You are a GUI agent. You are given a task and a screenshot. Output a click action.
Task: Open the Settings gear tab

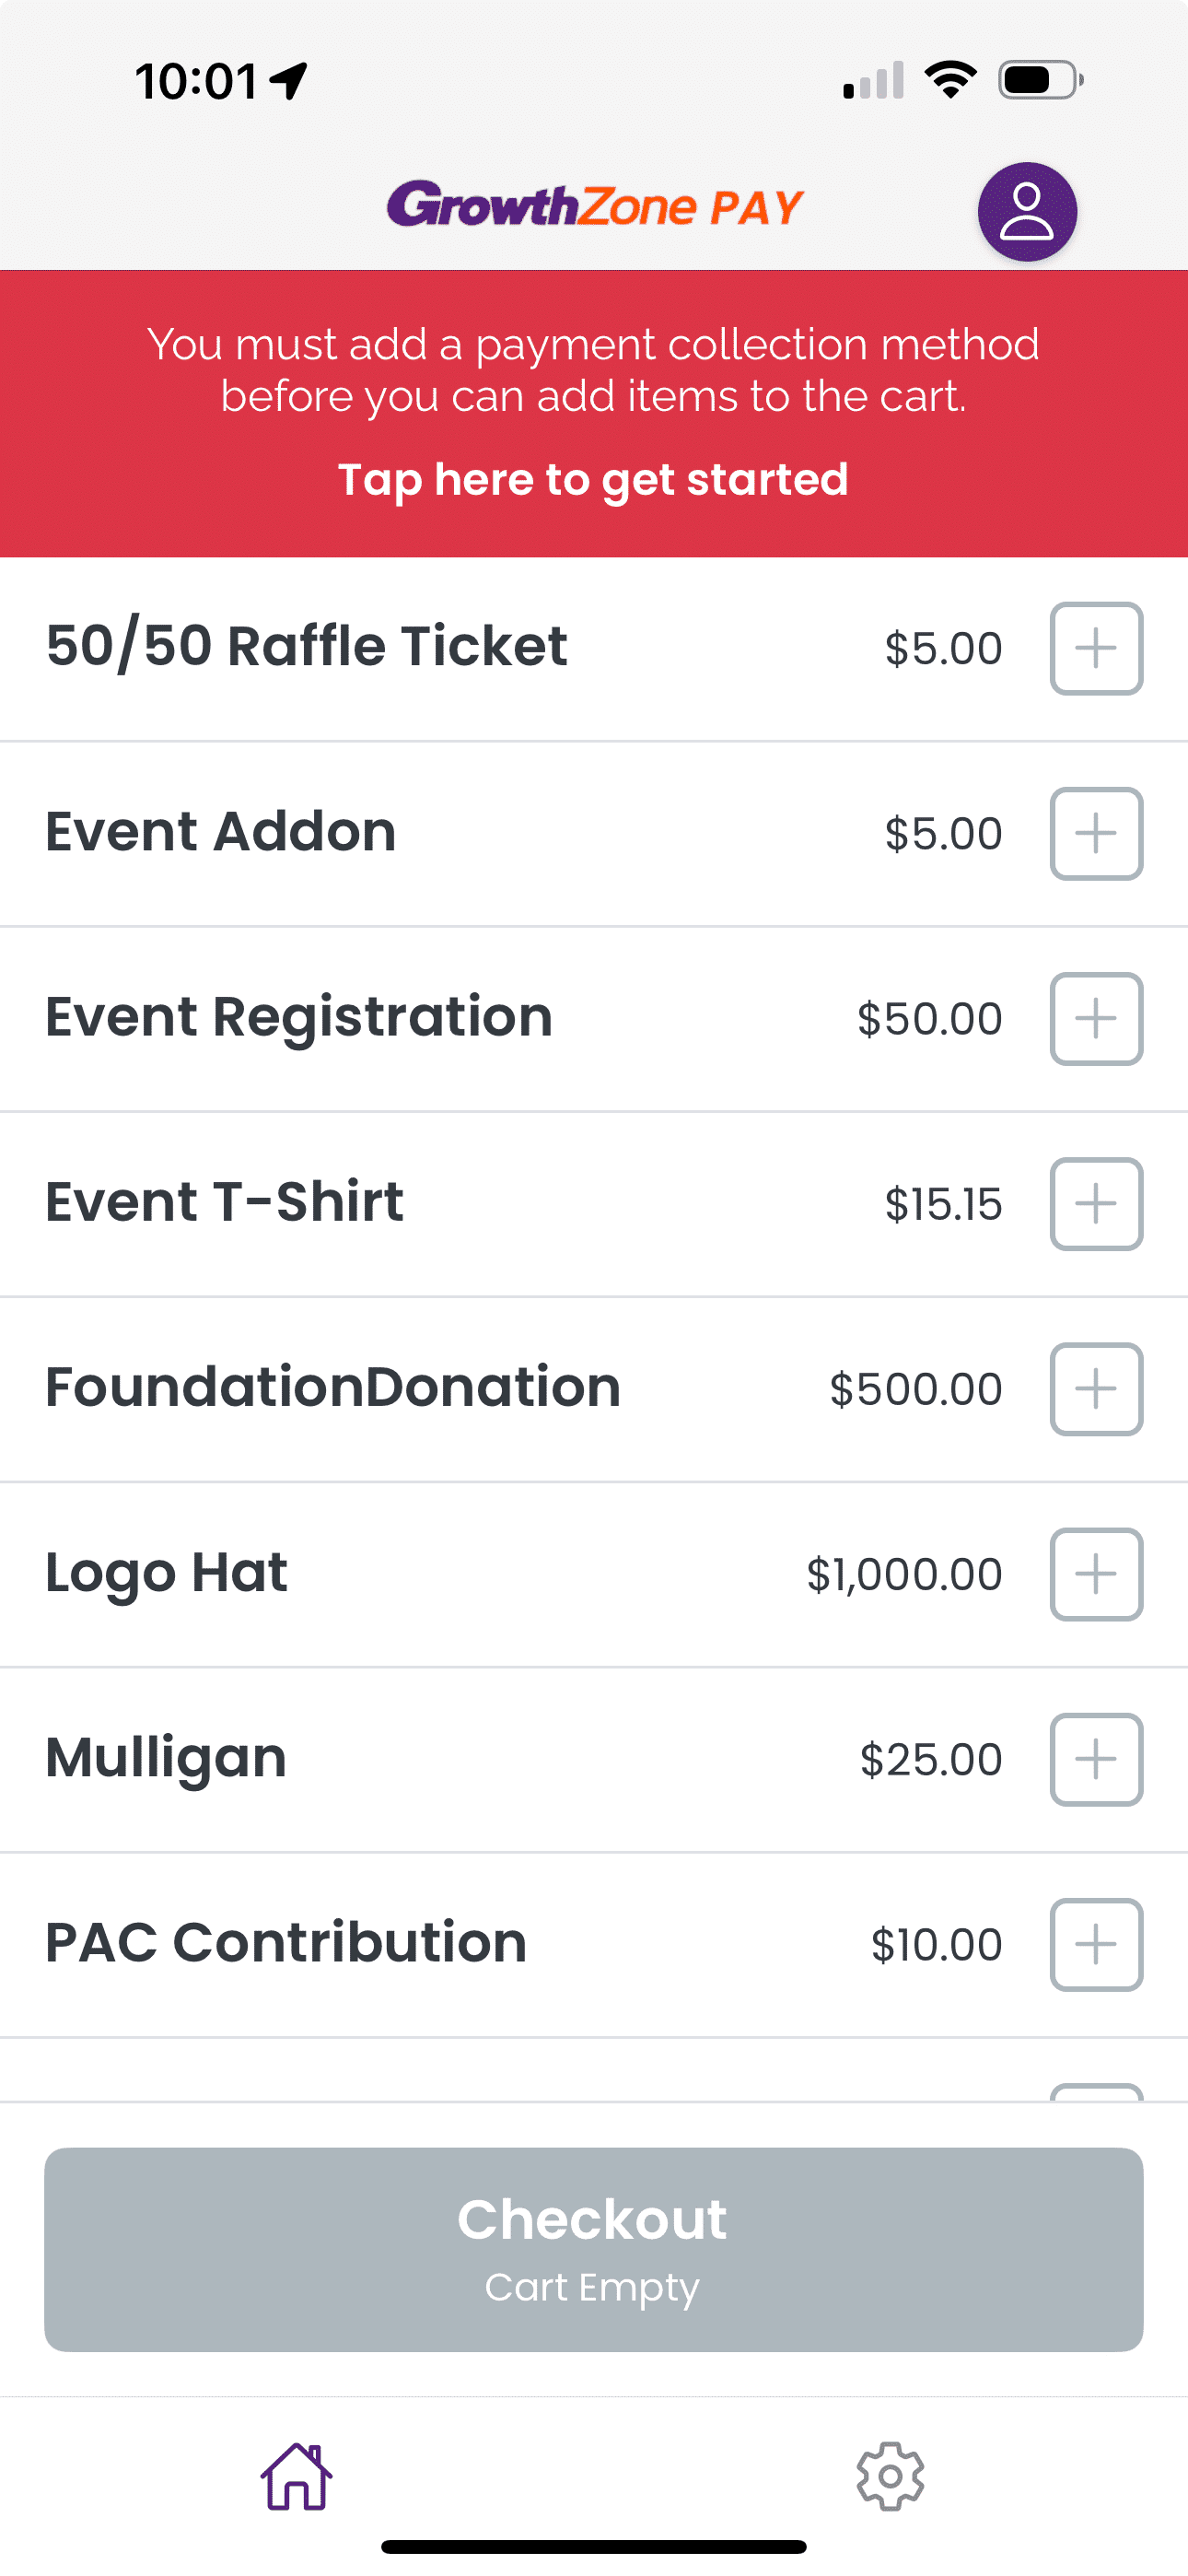coord(890,2476)
